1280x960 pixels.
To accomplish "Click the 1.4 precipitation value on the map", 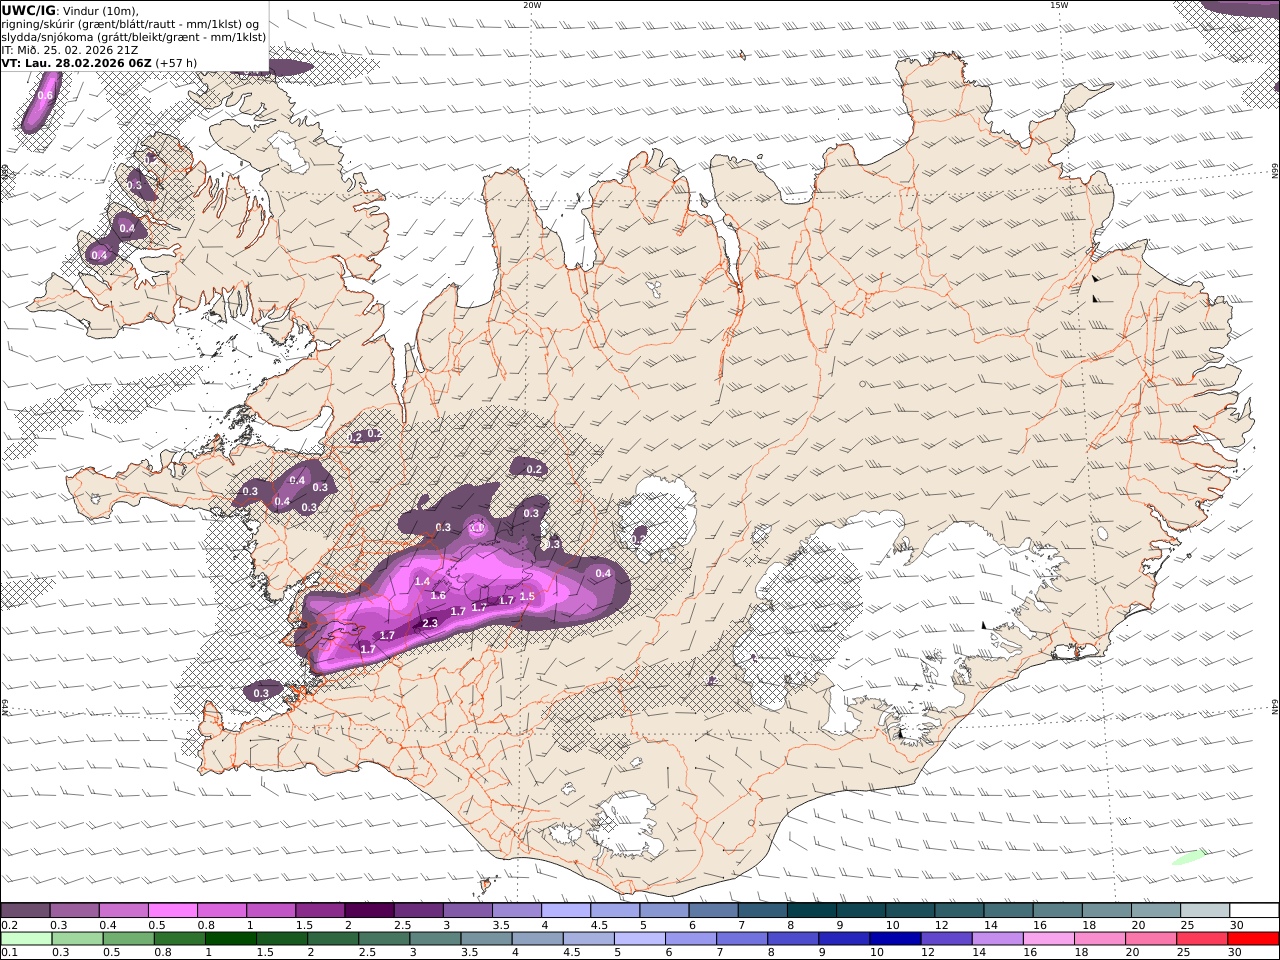I will click(x=422, y=581).
